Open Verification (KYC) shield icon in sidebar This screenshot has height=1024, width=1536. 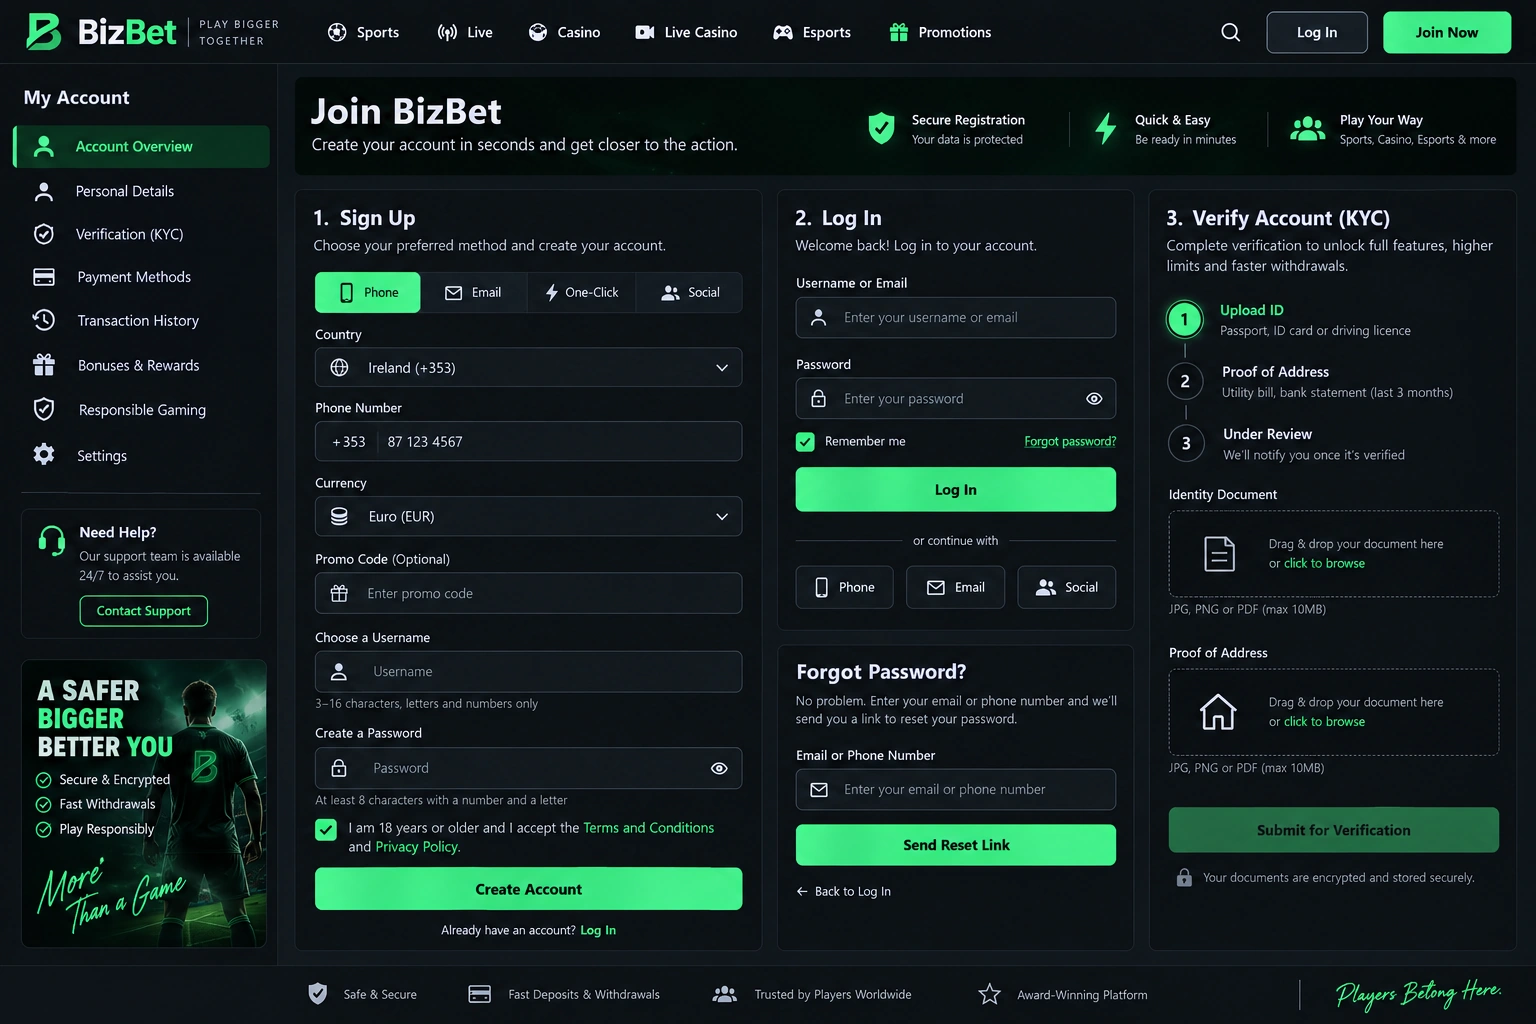pos(44,234)
